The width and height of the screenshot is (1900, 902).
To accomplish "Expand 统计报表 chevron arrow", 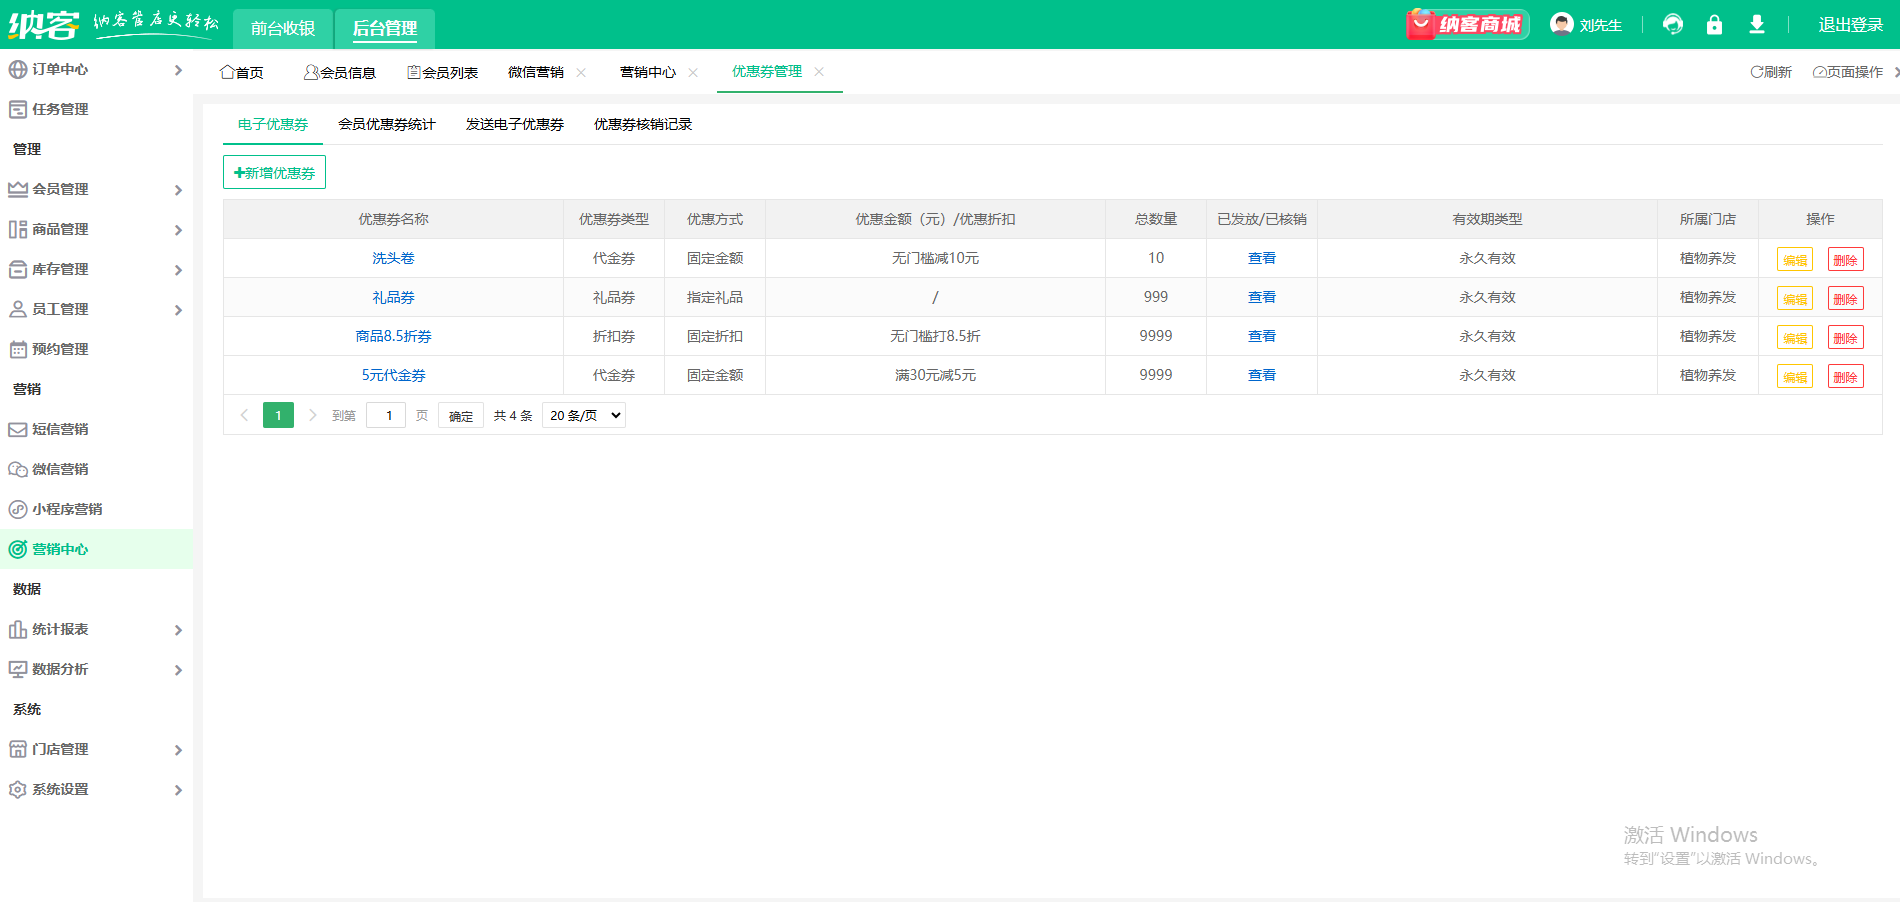I will coord(178,630).
